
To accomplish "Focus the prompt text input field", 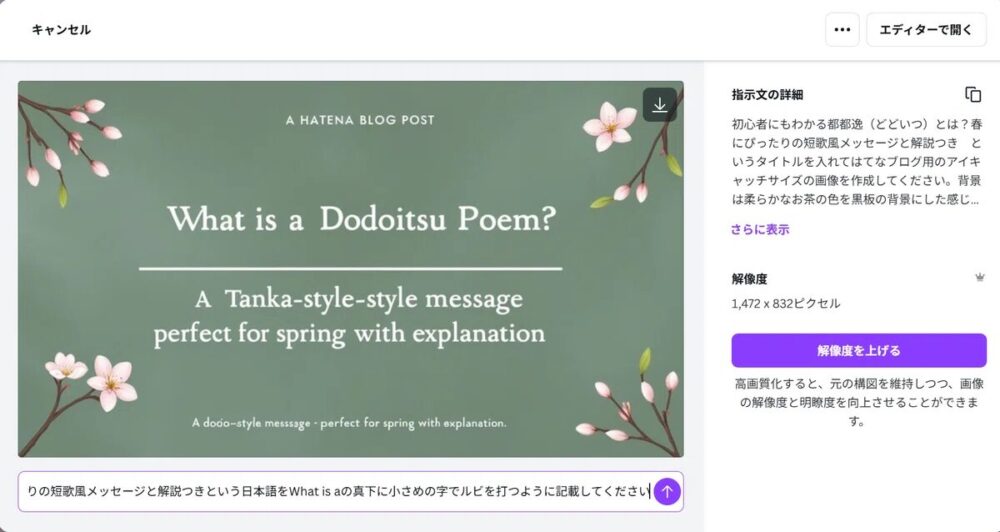I will [x=337, y=491].
